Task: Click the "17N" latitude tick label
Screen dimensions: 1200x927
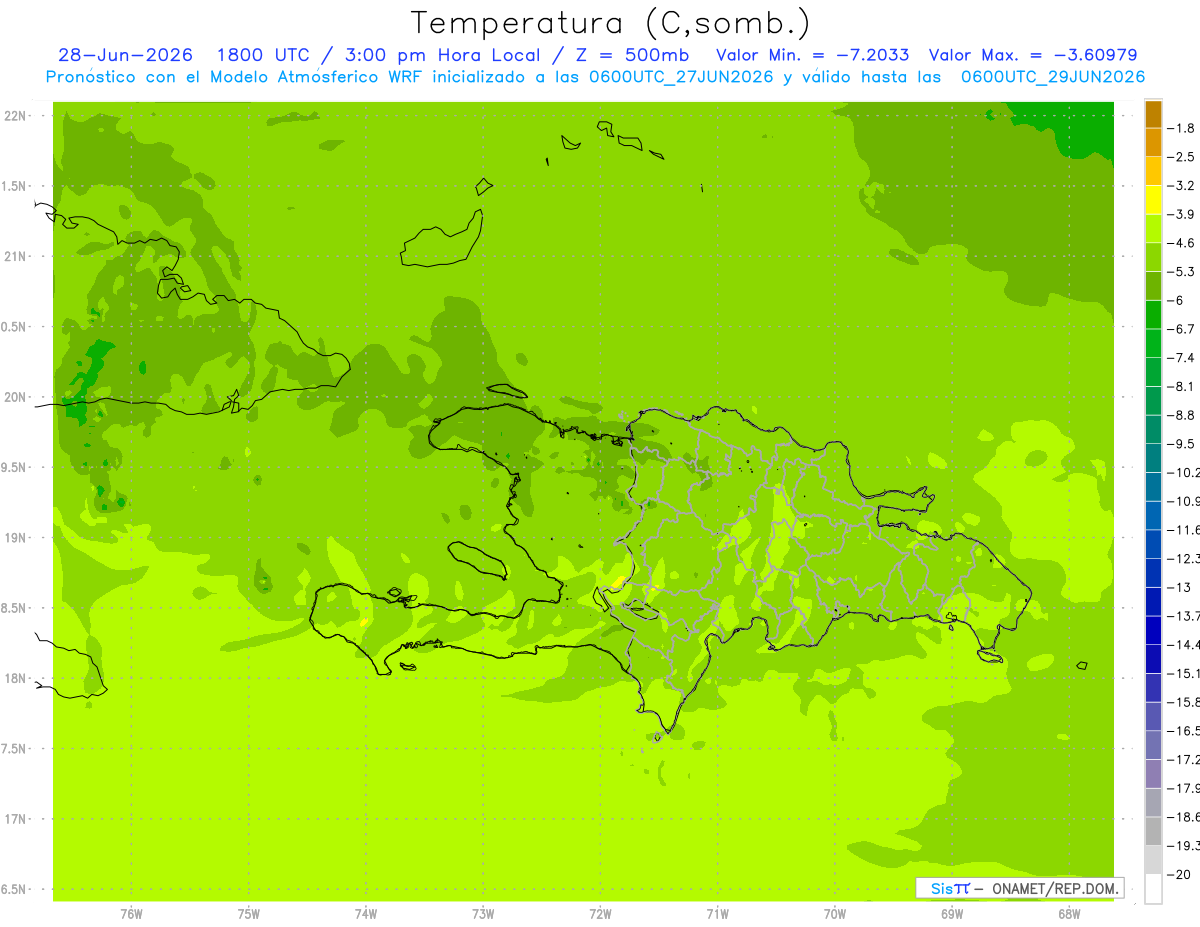Action: (x=15, y=819)
